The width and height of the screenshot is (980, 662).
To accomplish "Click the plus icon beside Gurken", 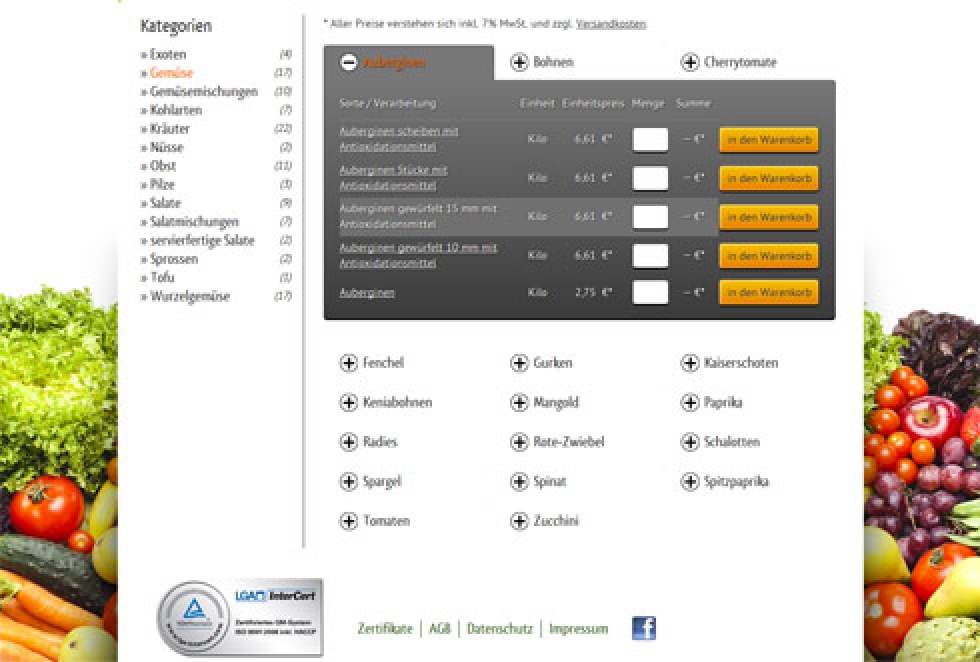I will pyautogui.click(x=519, y=363).
